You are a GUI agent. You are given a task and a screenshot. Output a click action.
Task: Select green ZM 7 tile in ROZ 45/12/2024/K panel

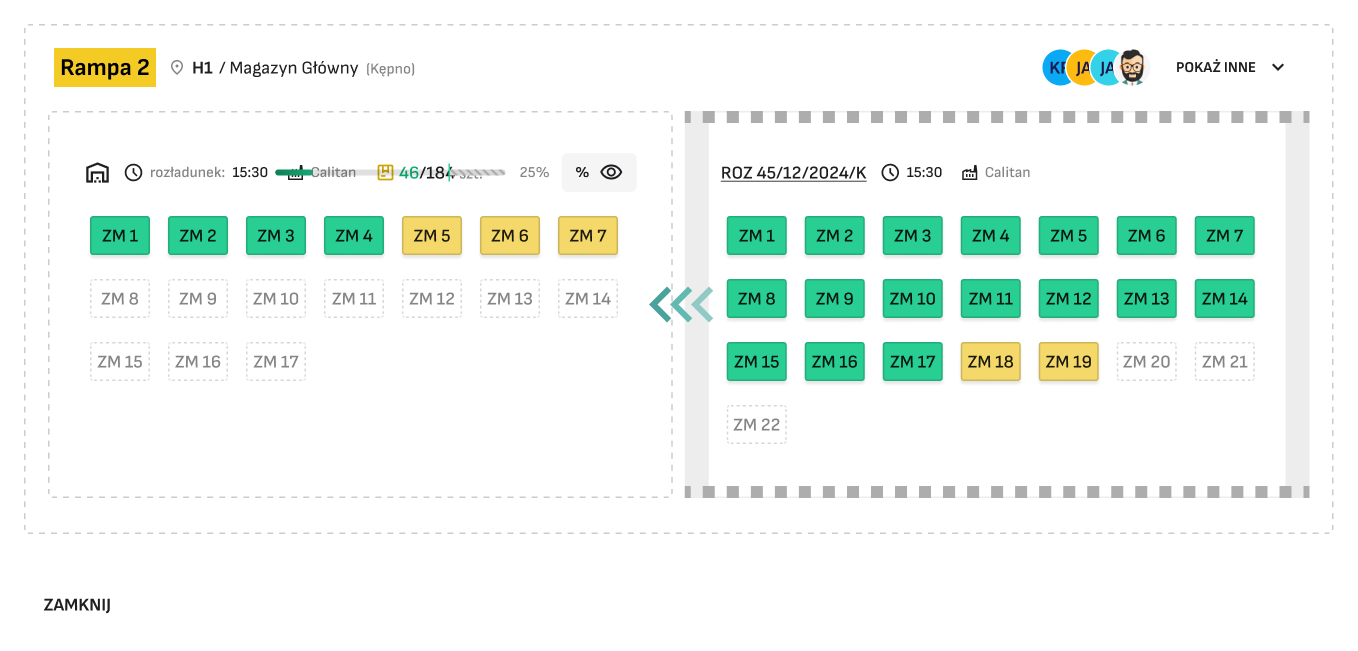coord(1225,236)
